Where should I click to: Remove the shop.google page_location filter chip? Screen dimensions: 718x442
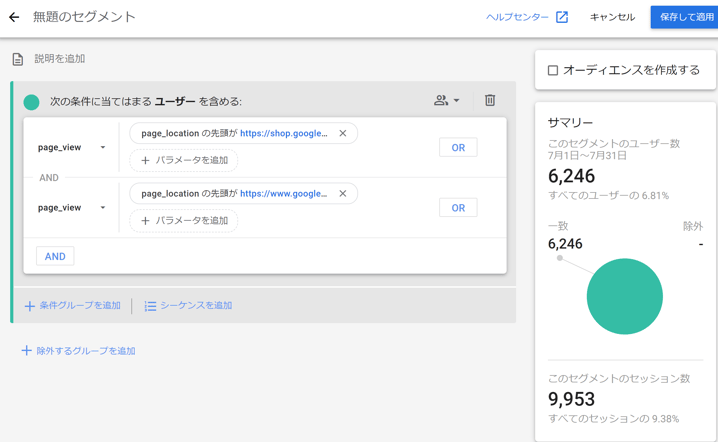click(x=343, y=133)
